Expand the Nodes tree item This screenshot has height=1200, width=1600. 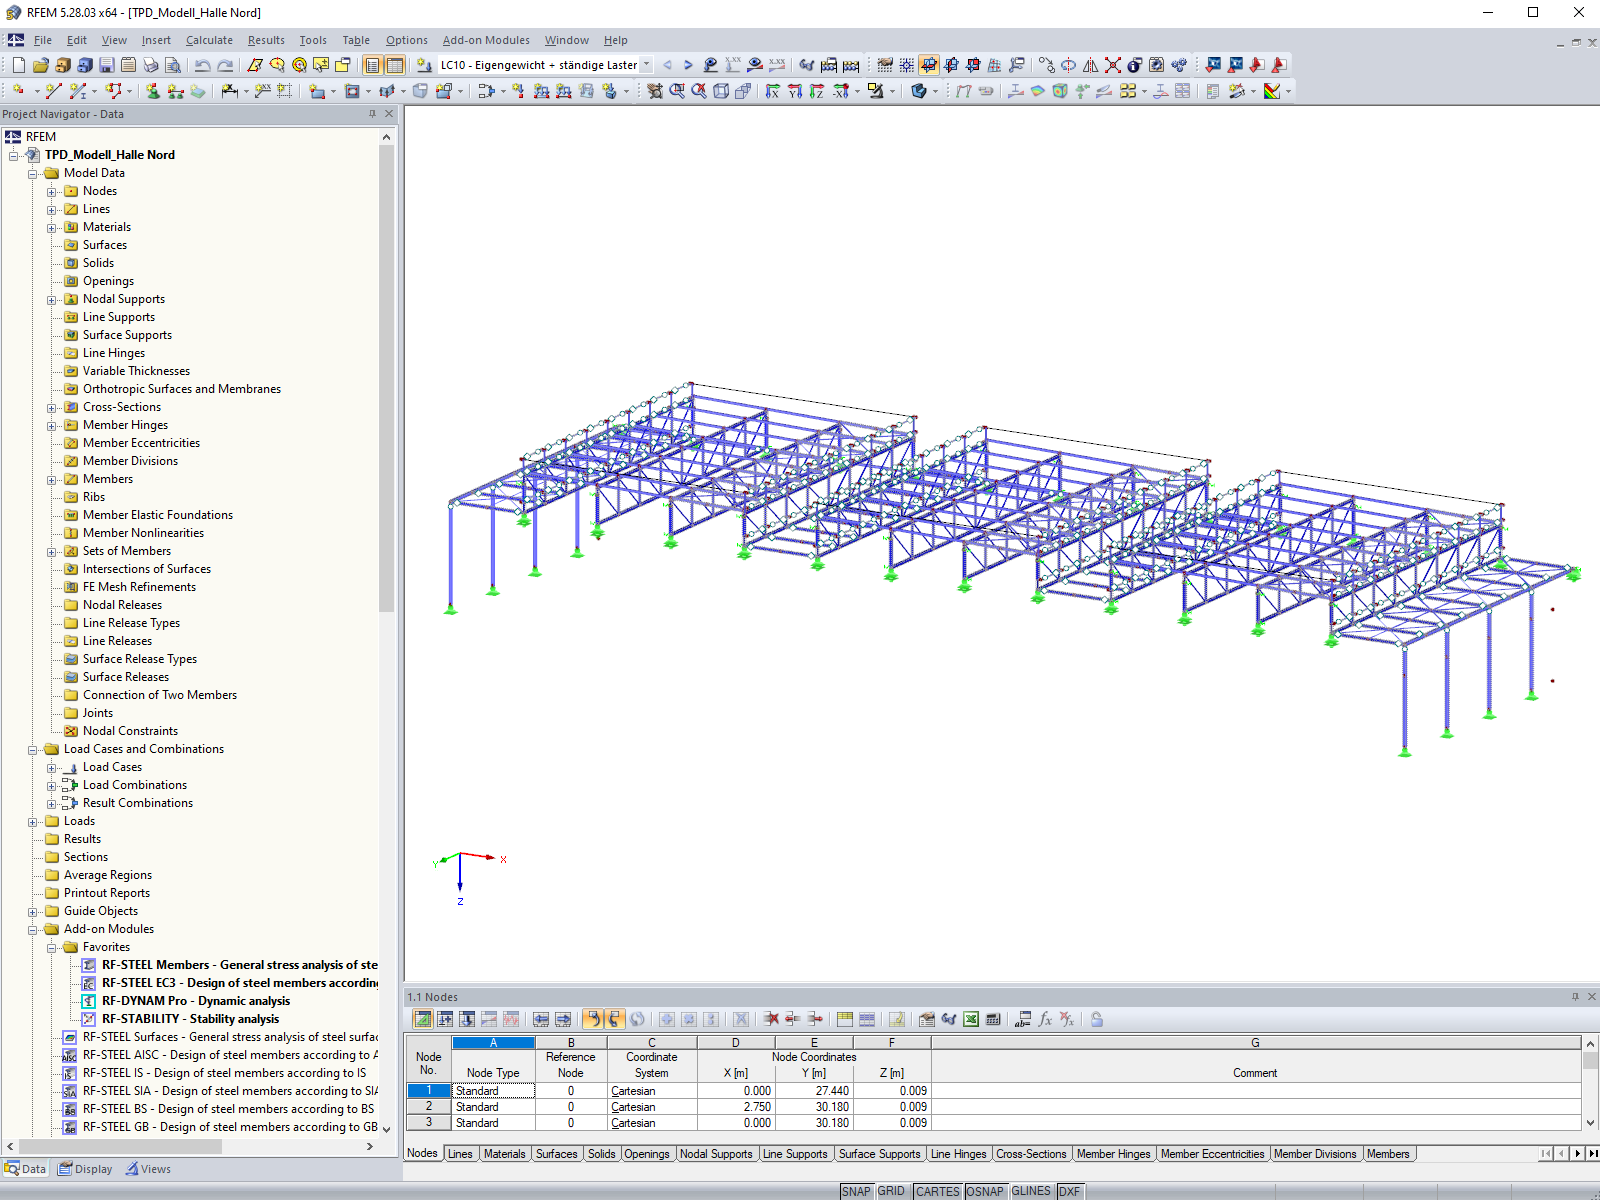[x=52, y=191]
